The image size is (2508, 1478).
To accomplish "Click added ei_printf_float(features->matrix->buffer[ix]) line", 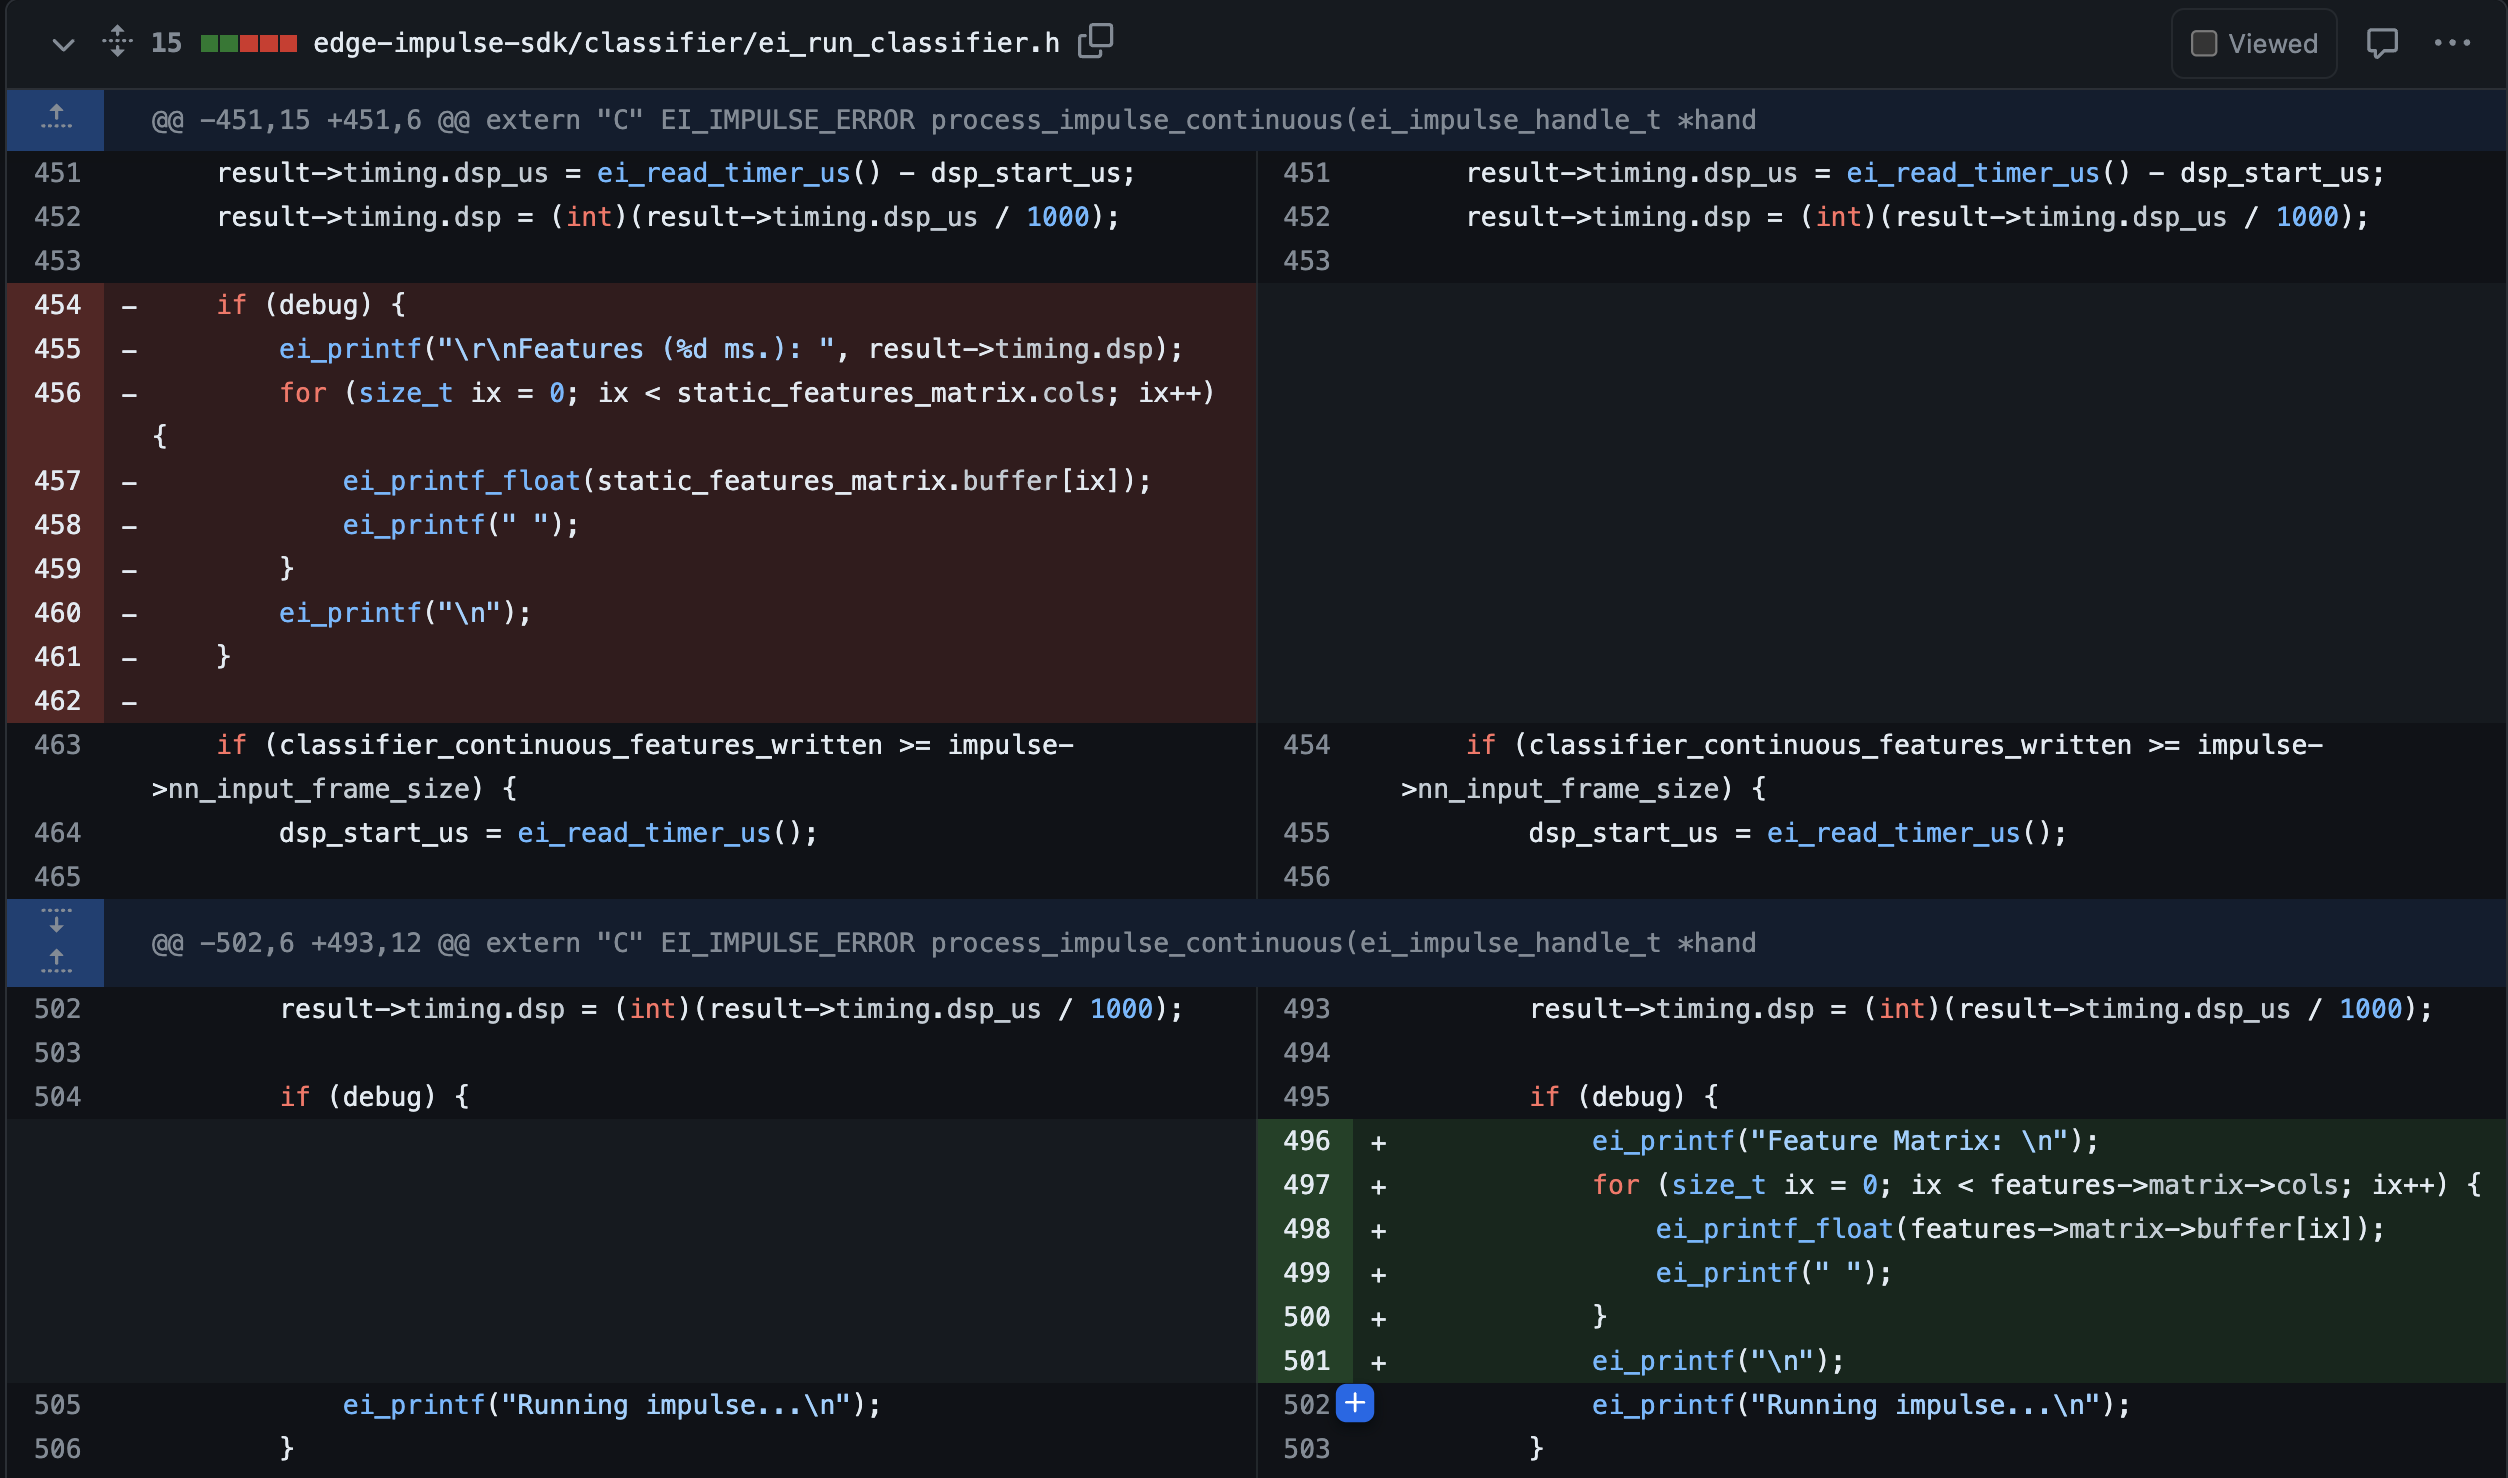I will [2020, 1229].
